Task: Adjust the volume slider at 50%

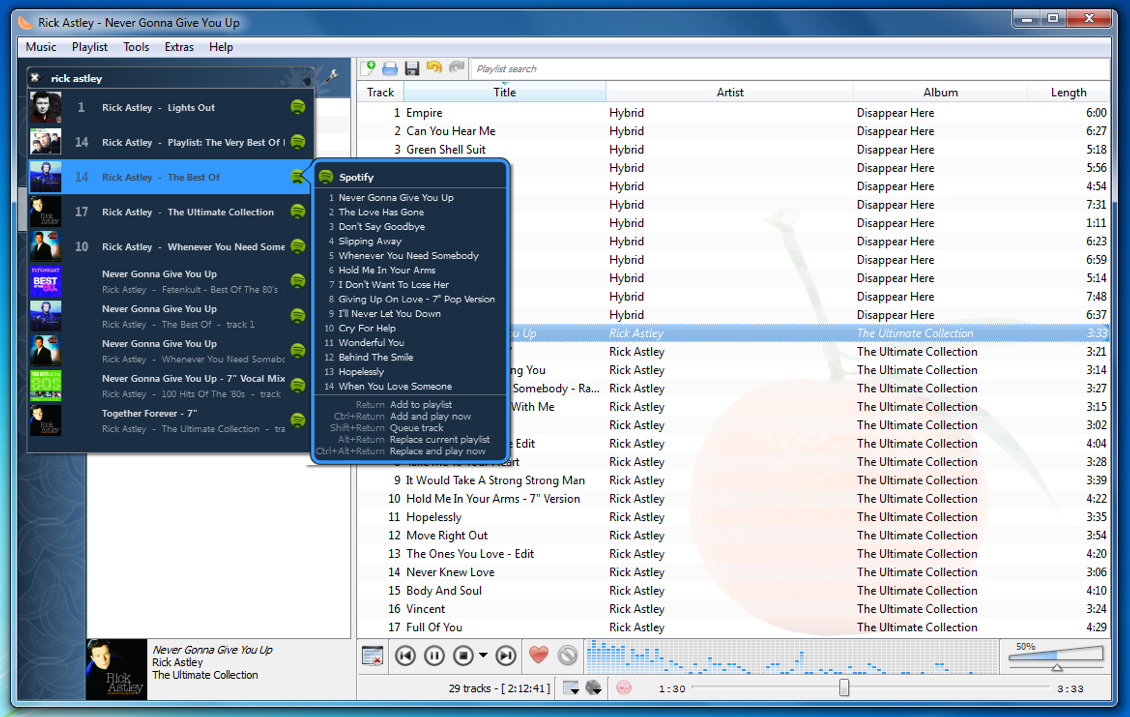Action: click(x=1056, y=658)
